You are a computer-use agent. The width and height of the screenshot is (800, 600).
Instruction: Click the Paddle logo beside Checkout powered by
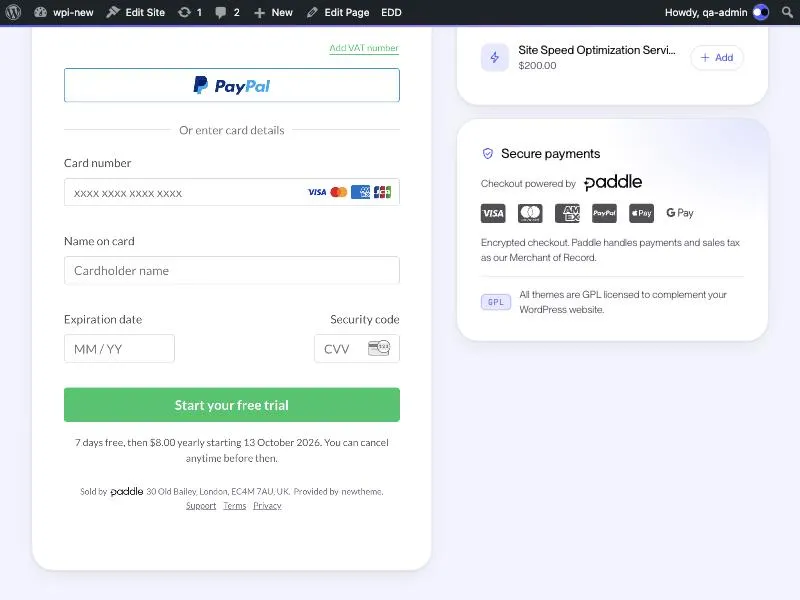613,182
